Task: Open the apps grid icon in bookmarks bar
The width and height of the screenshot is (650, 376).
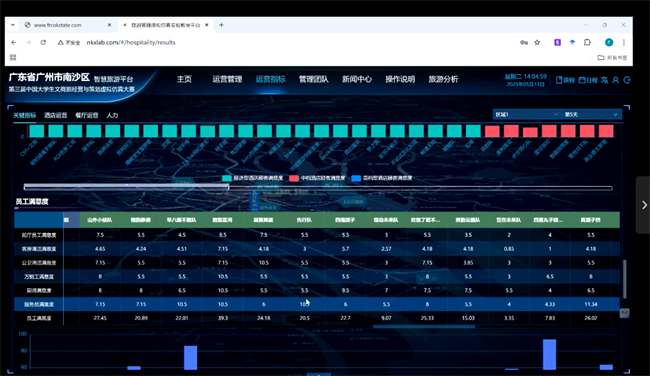Action: coord(13,57)
